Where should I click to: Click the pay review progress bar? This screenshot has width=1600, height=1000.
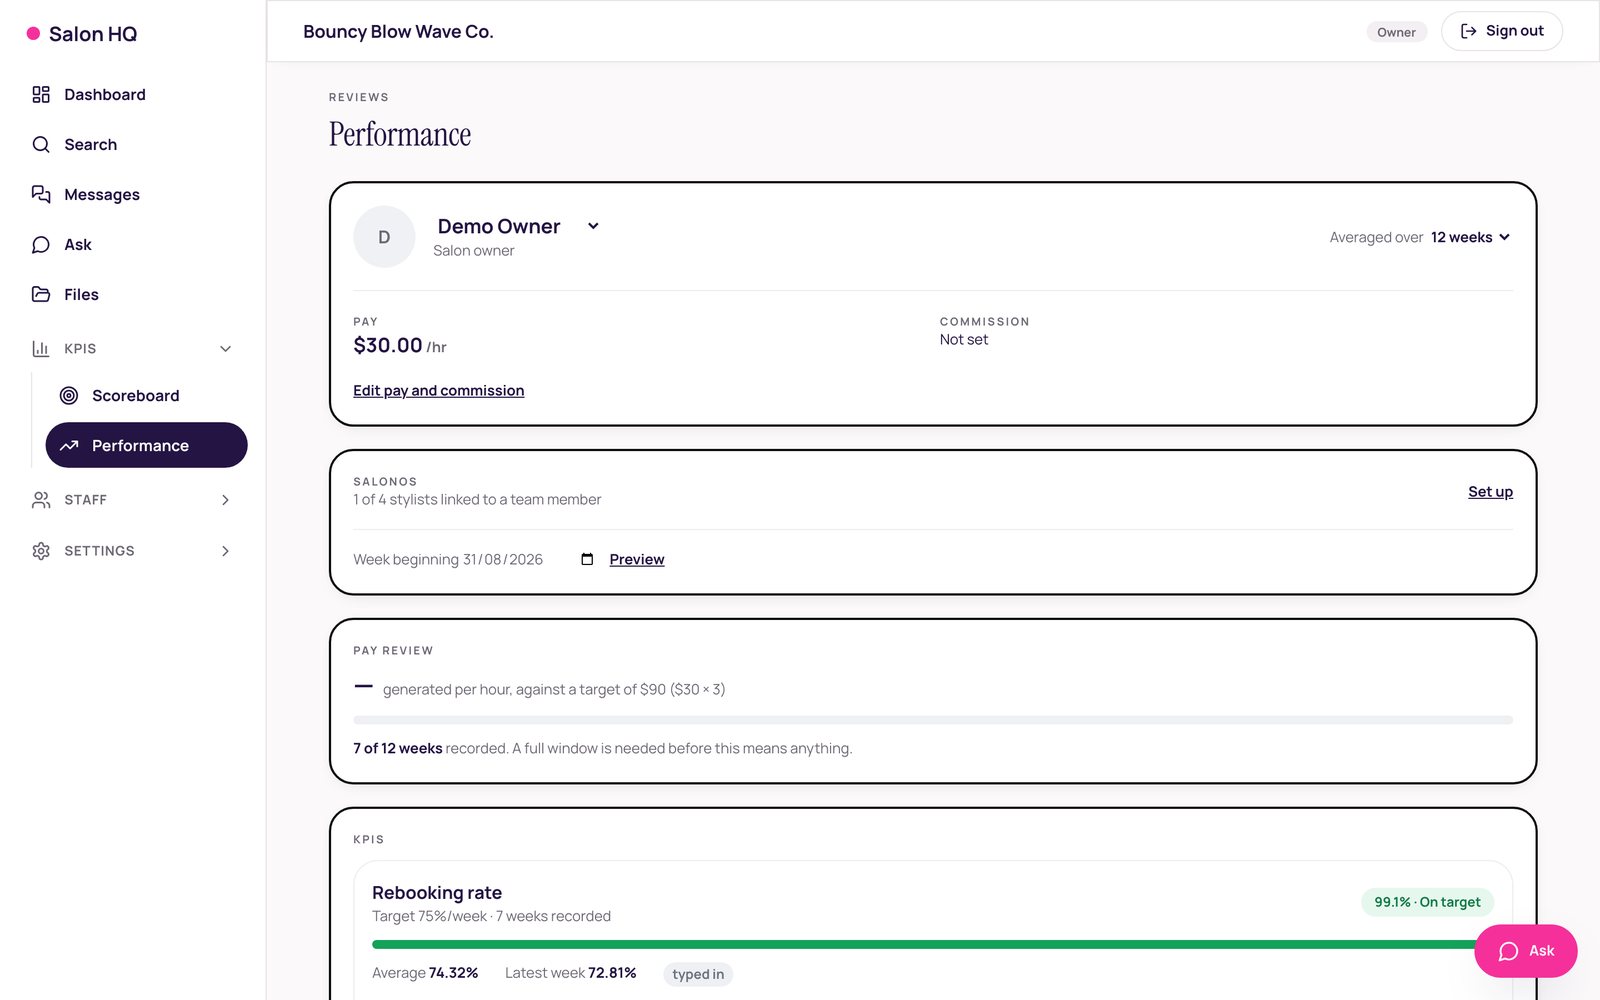[x=933, y=720]
